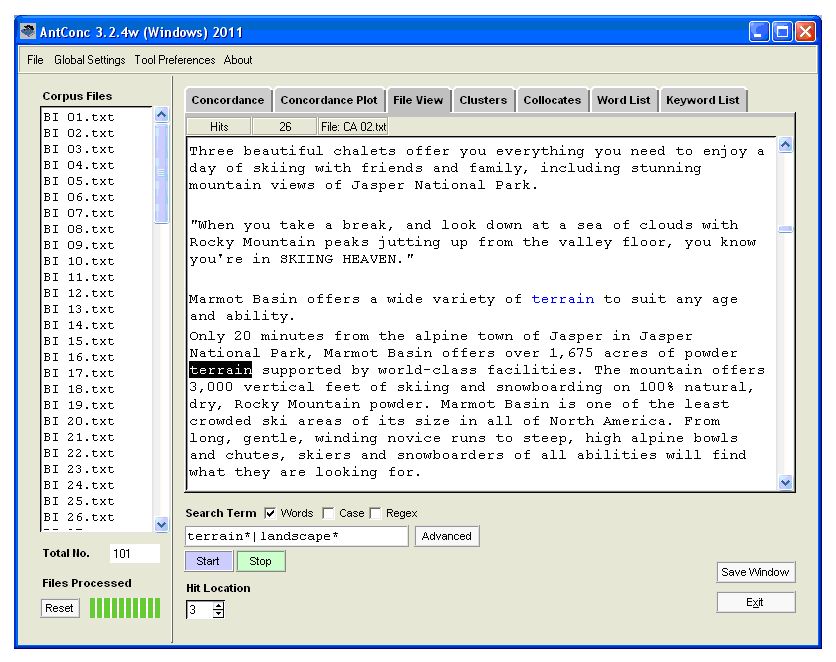Click the Start button
This screenshot has width=836, height=662.
pos(208,561)
